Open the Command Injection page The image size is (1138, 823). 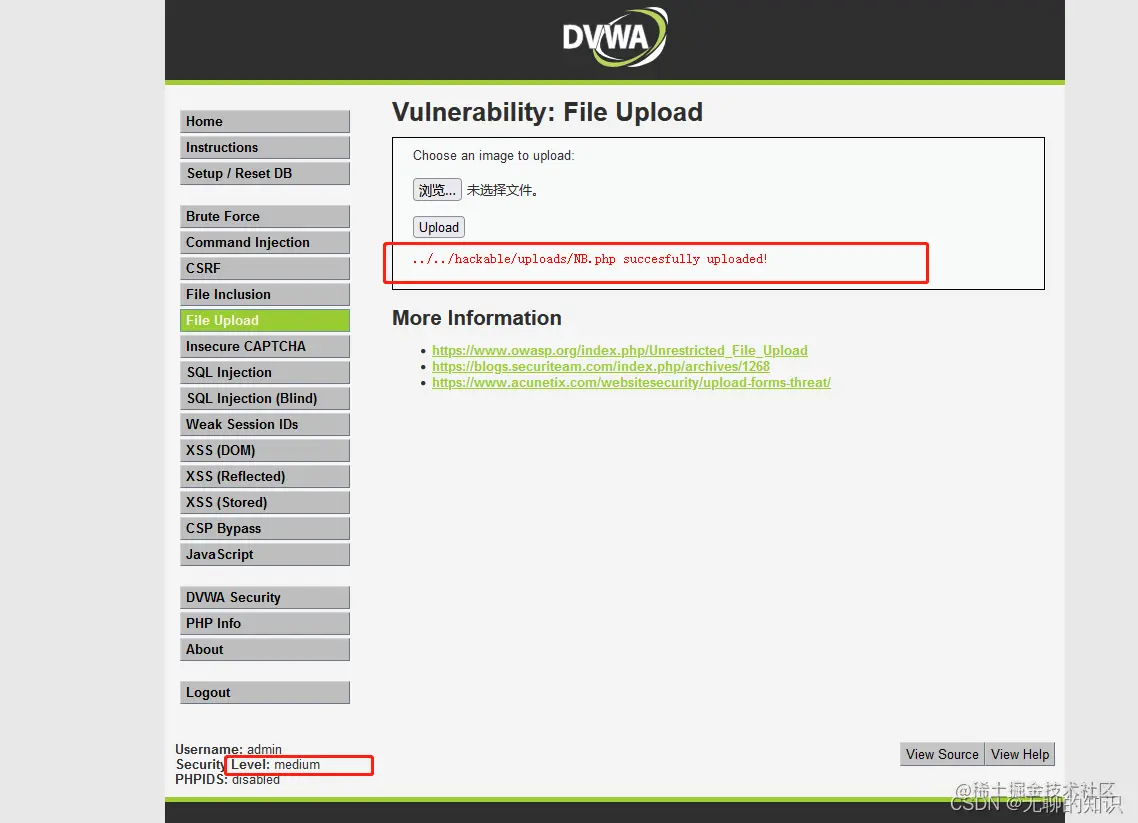(265, 242)
